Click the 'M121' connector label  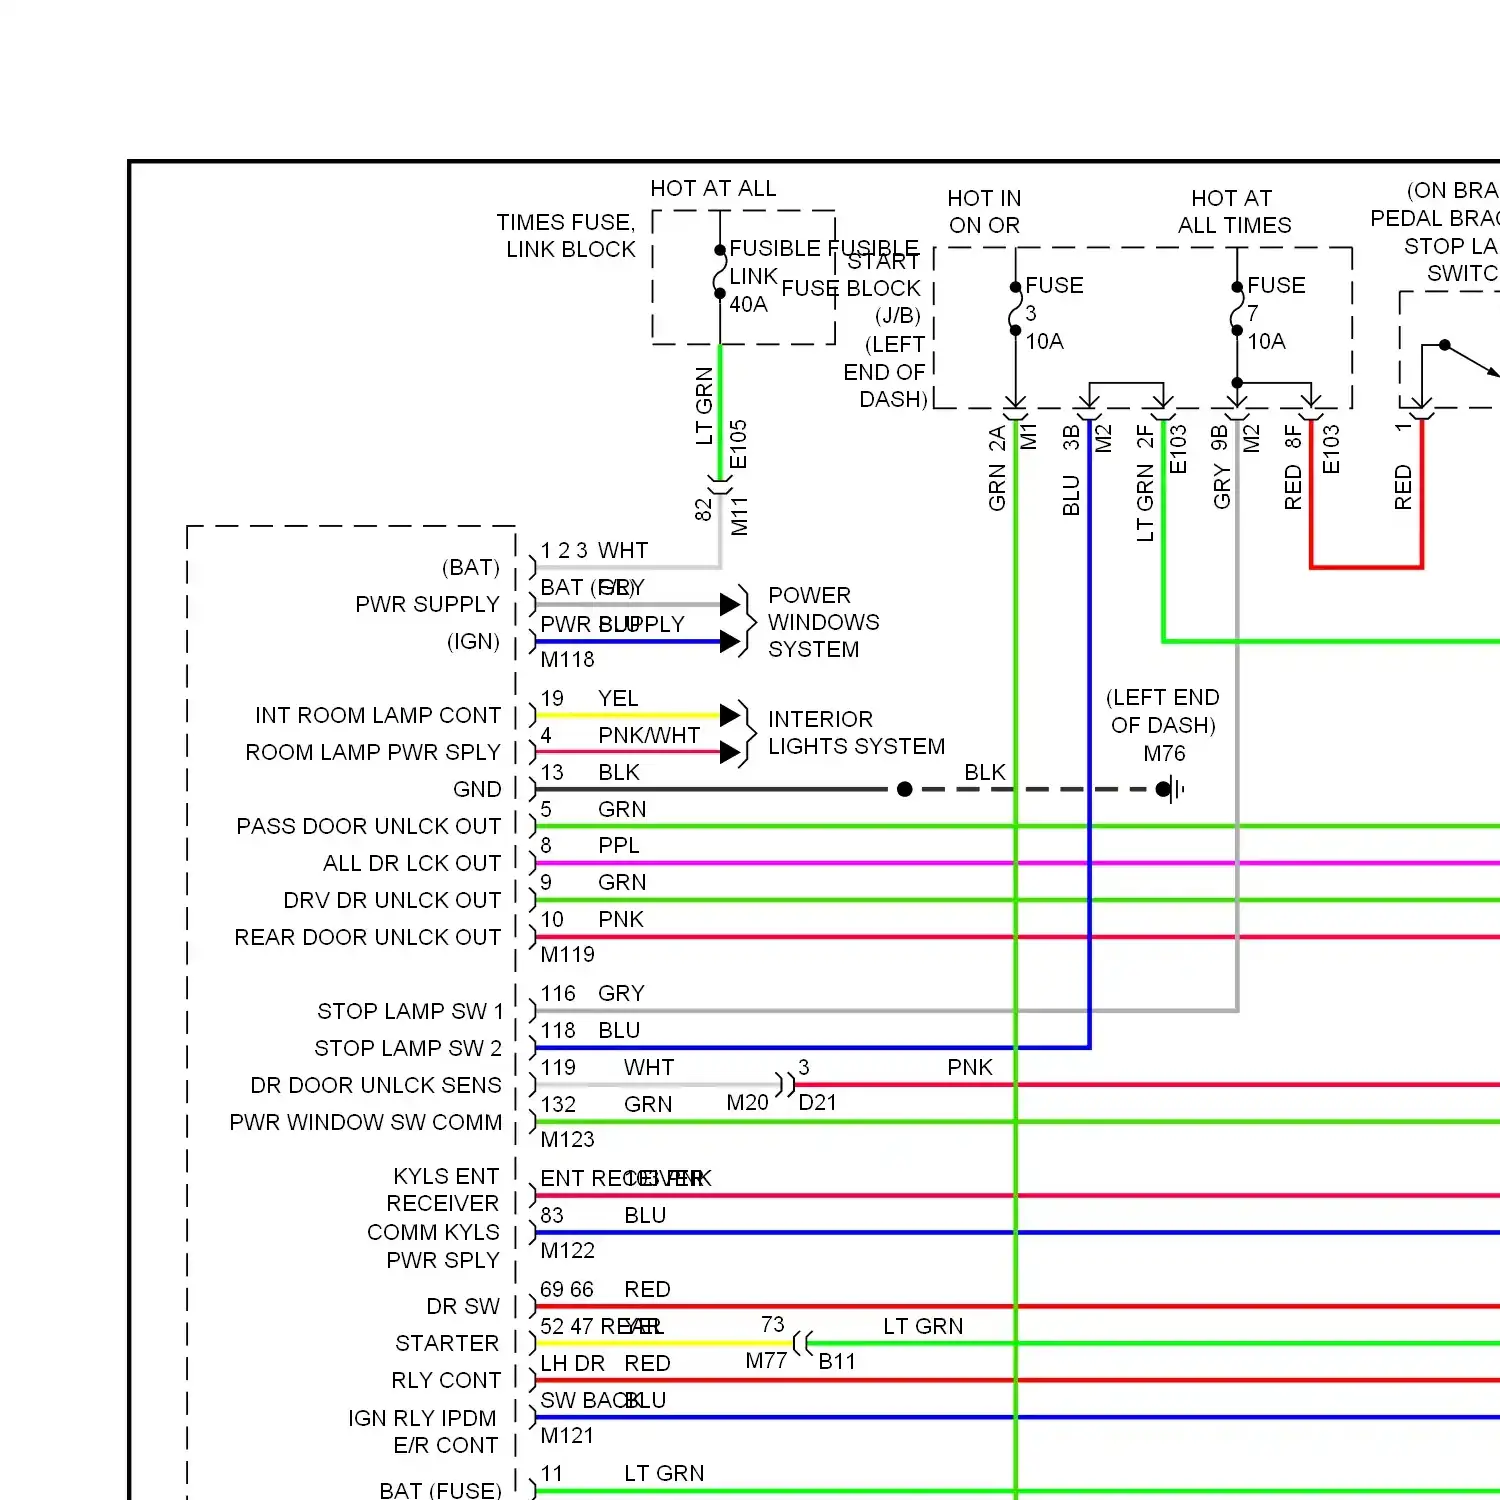[567, 1436]
